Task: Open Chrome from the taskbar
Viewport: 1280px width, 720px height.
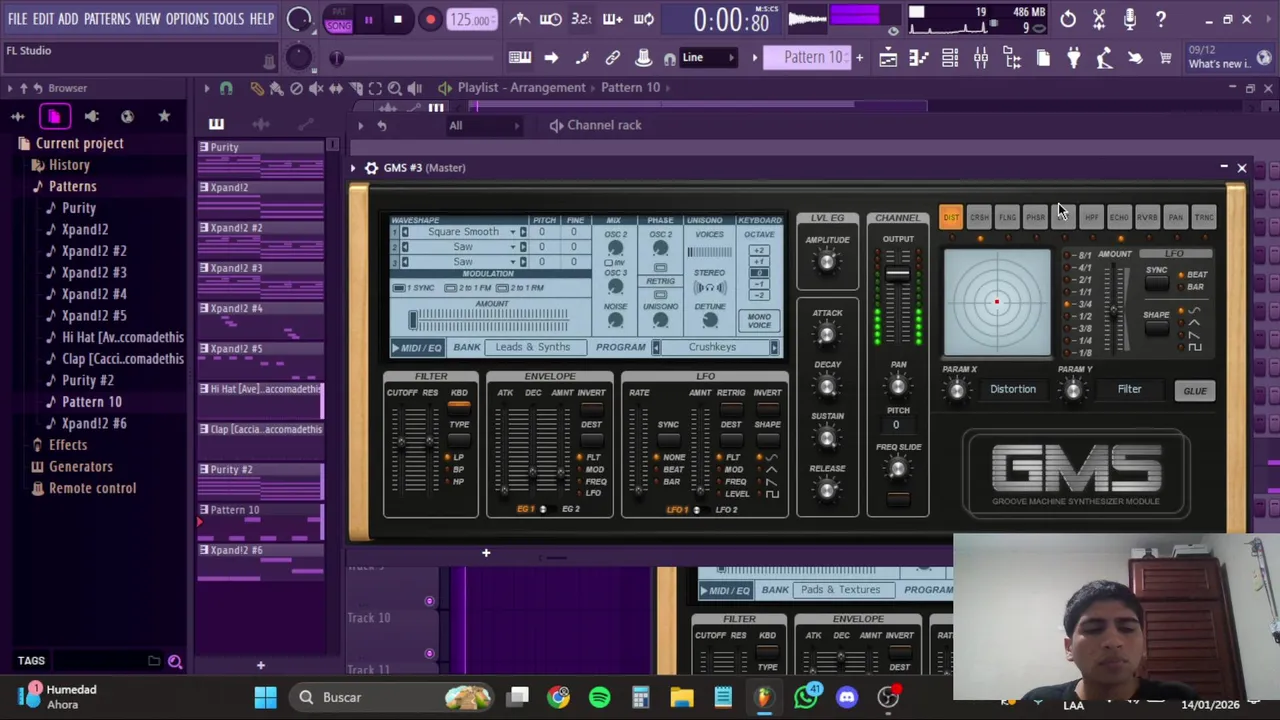Action: click(559, 697)
